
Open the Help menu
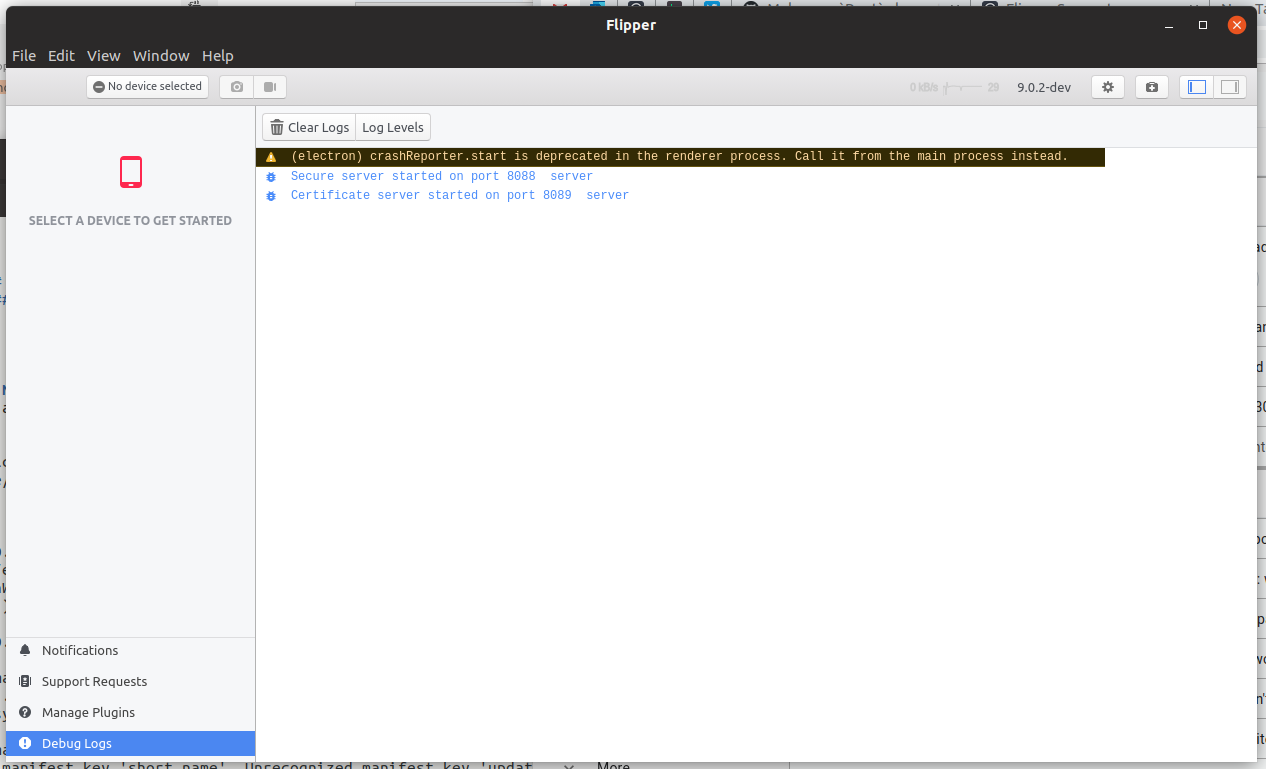[218, 56]
